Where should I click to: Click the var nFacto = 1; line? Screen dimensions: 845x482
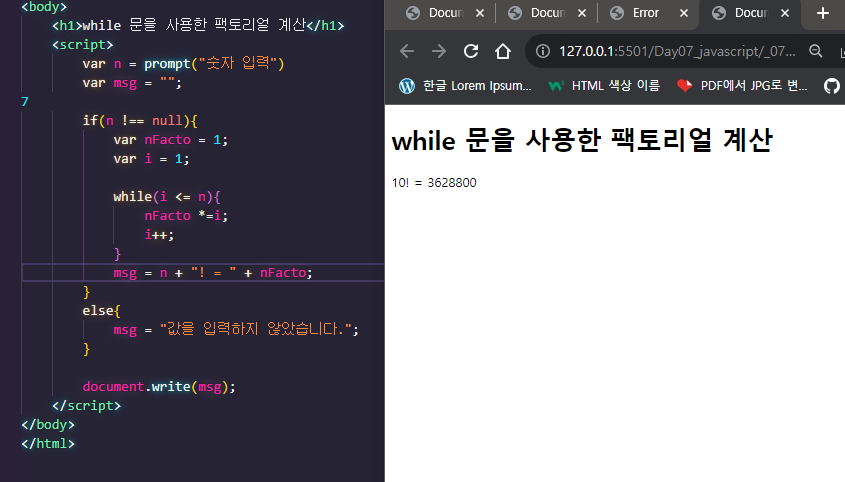pos(171,140)
